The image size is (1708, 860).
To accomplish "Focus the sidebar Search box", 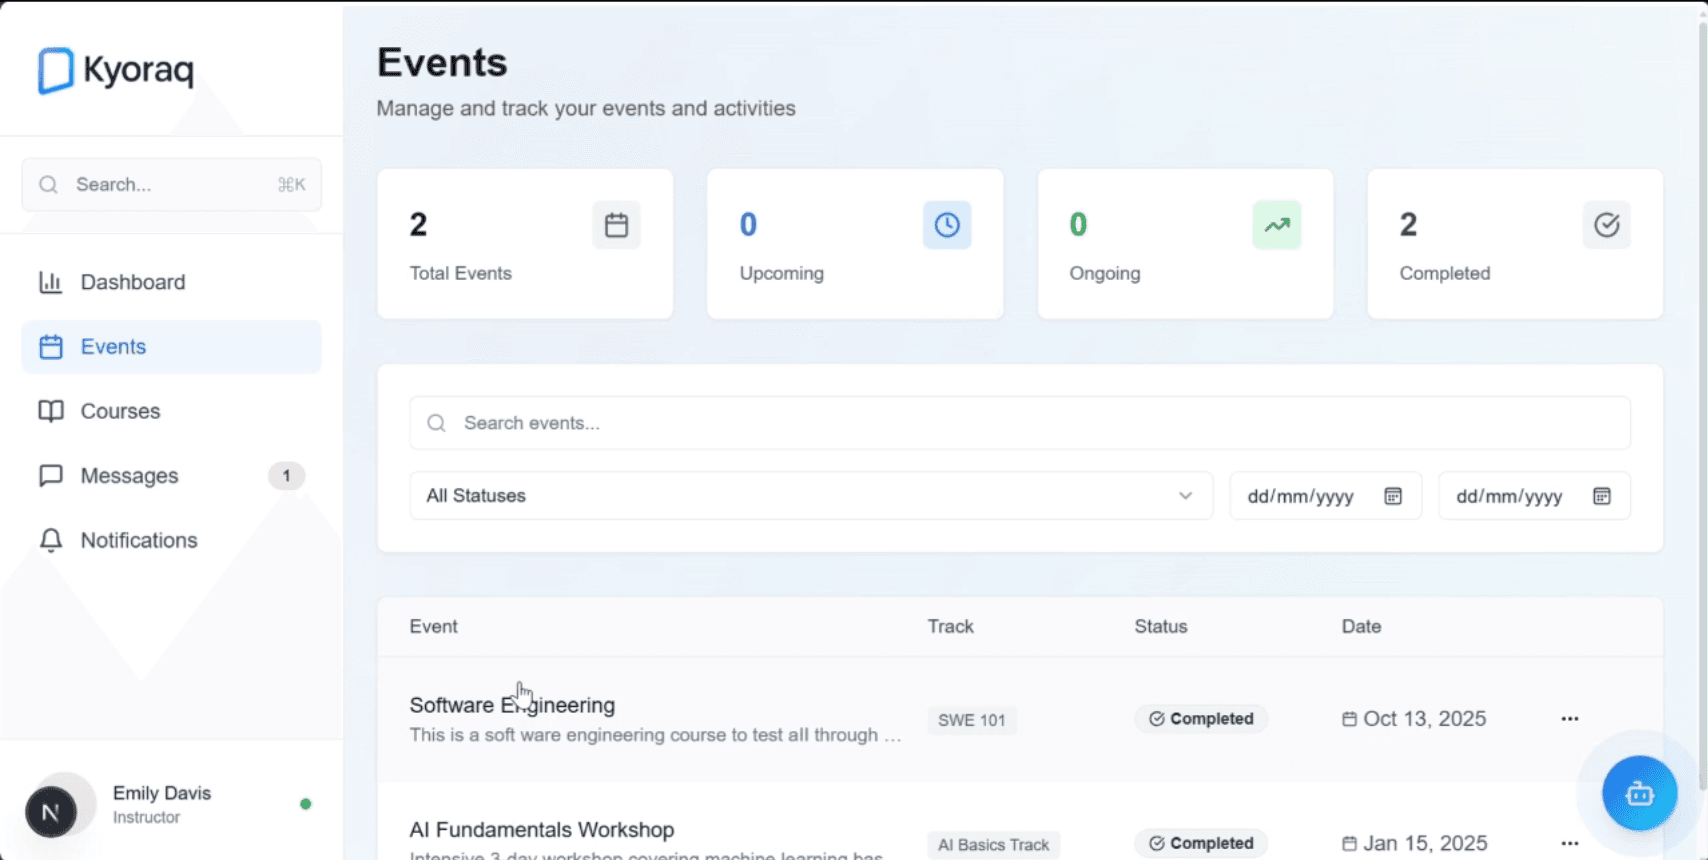I will pyautogui.click(x=172, y=185).
